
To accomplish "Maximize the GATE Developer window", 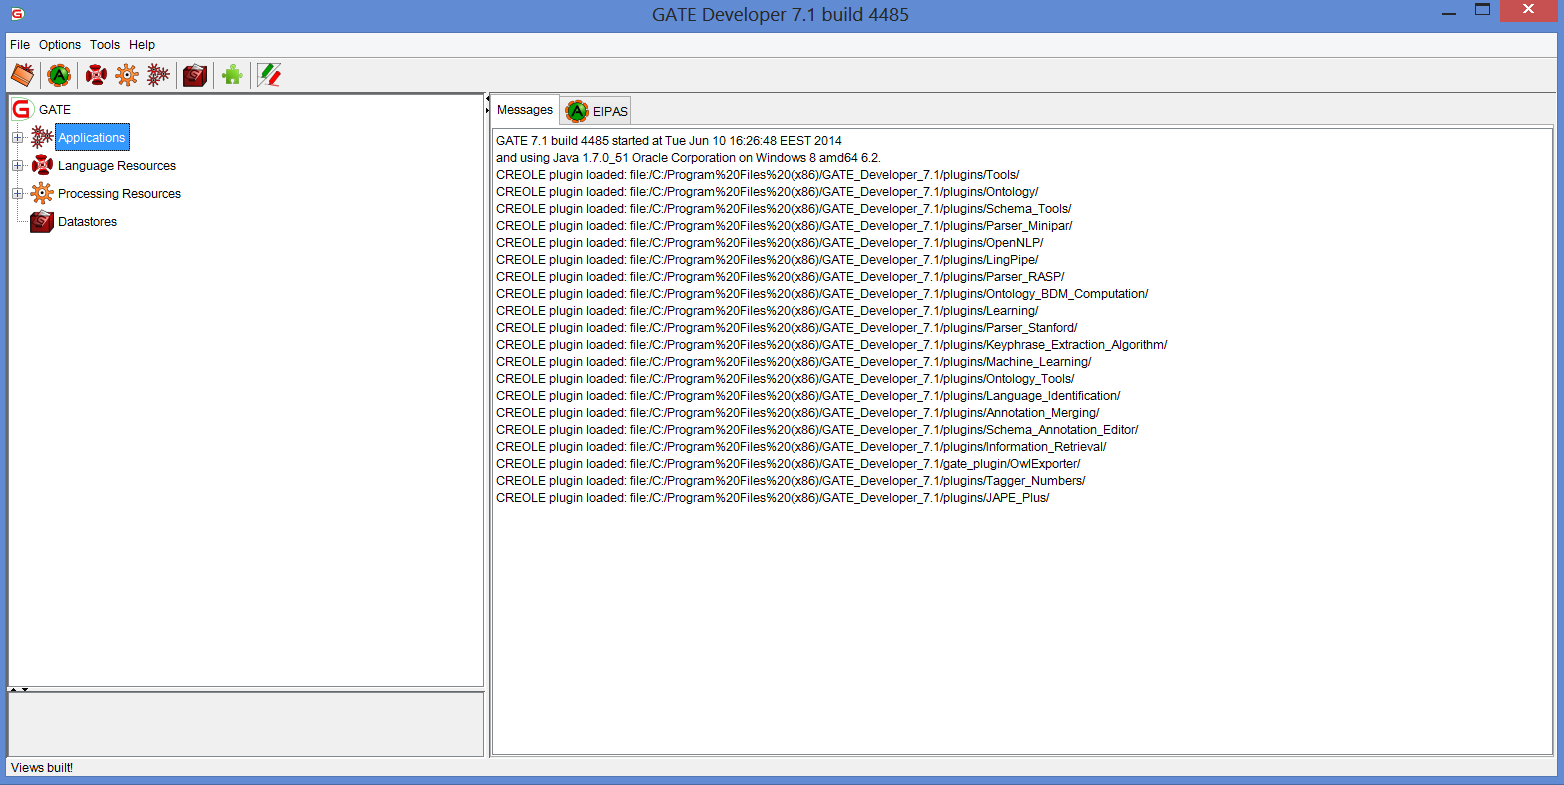I will pos(1483,10).
